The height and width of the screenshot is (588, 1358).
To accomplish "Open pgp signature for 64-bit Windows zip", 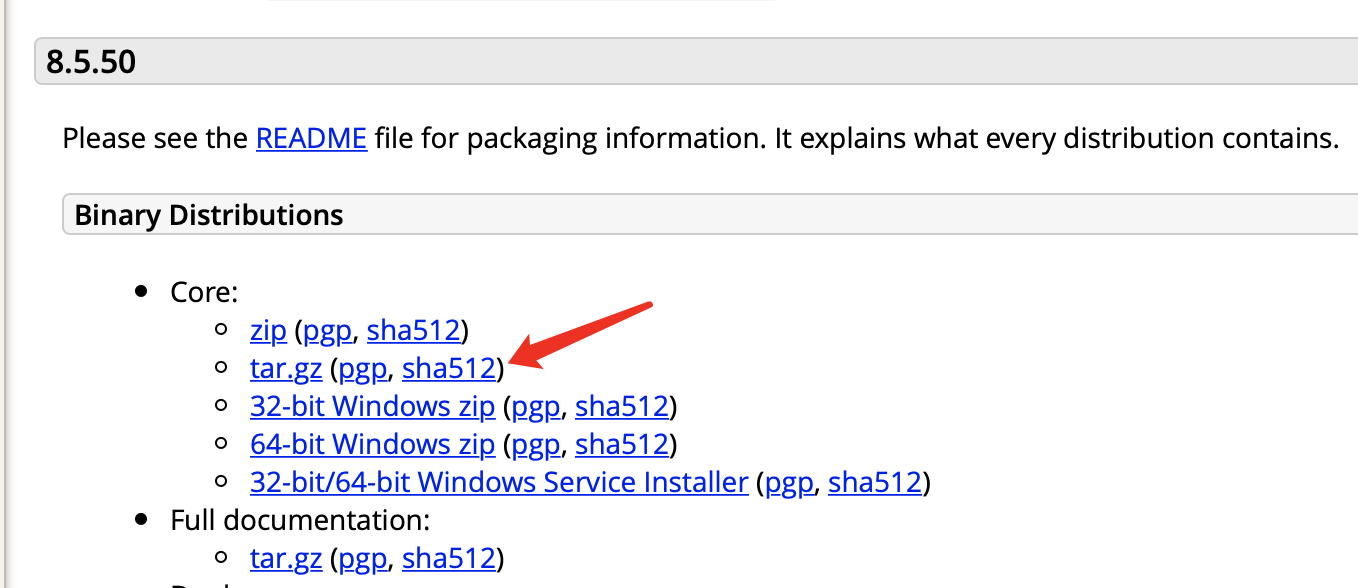I will click(535, 445).
